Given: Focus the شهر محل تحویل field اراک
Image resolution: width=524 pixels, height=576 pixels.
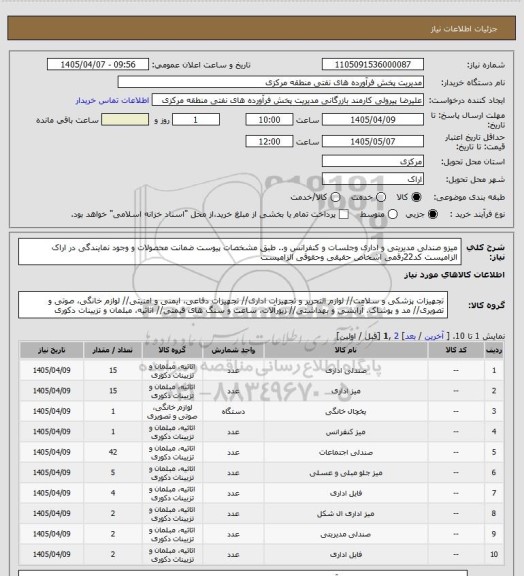Looking at the screenshot, I should (x=373, y=179).
